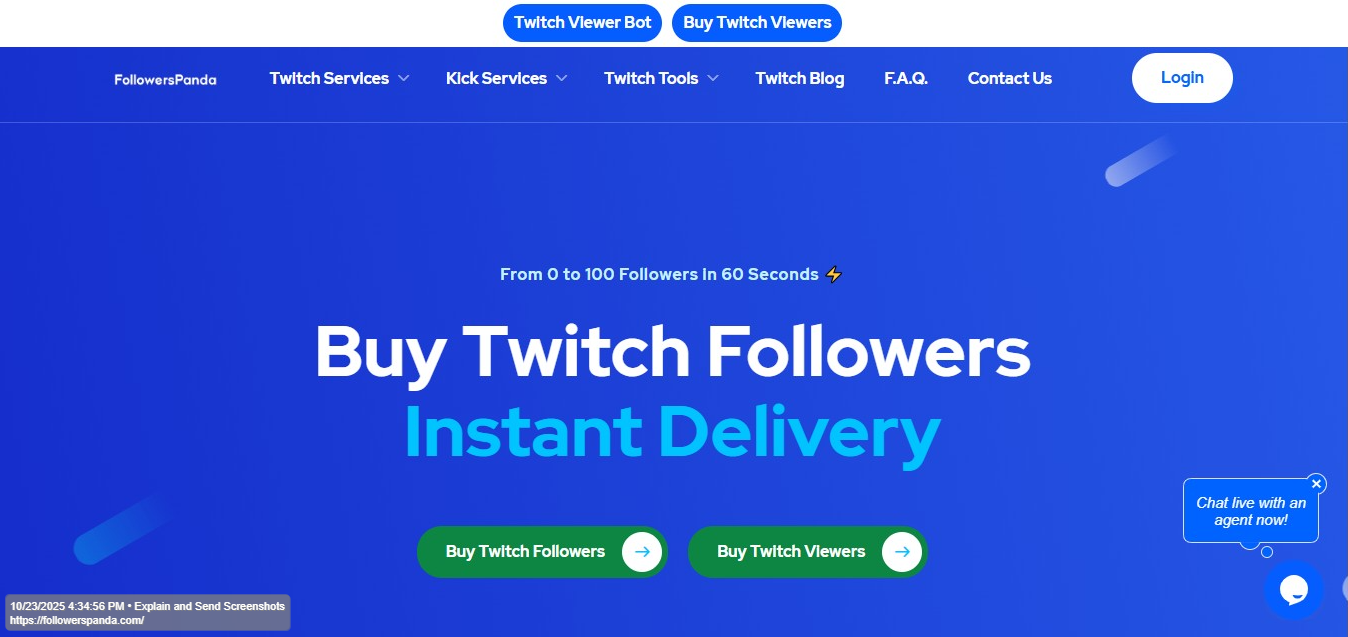Image resolution: width=1348 pixels, height=637 pixels.
Task: Click the green Buy Twitch Followers button
Action: [x=542, y=551]
